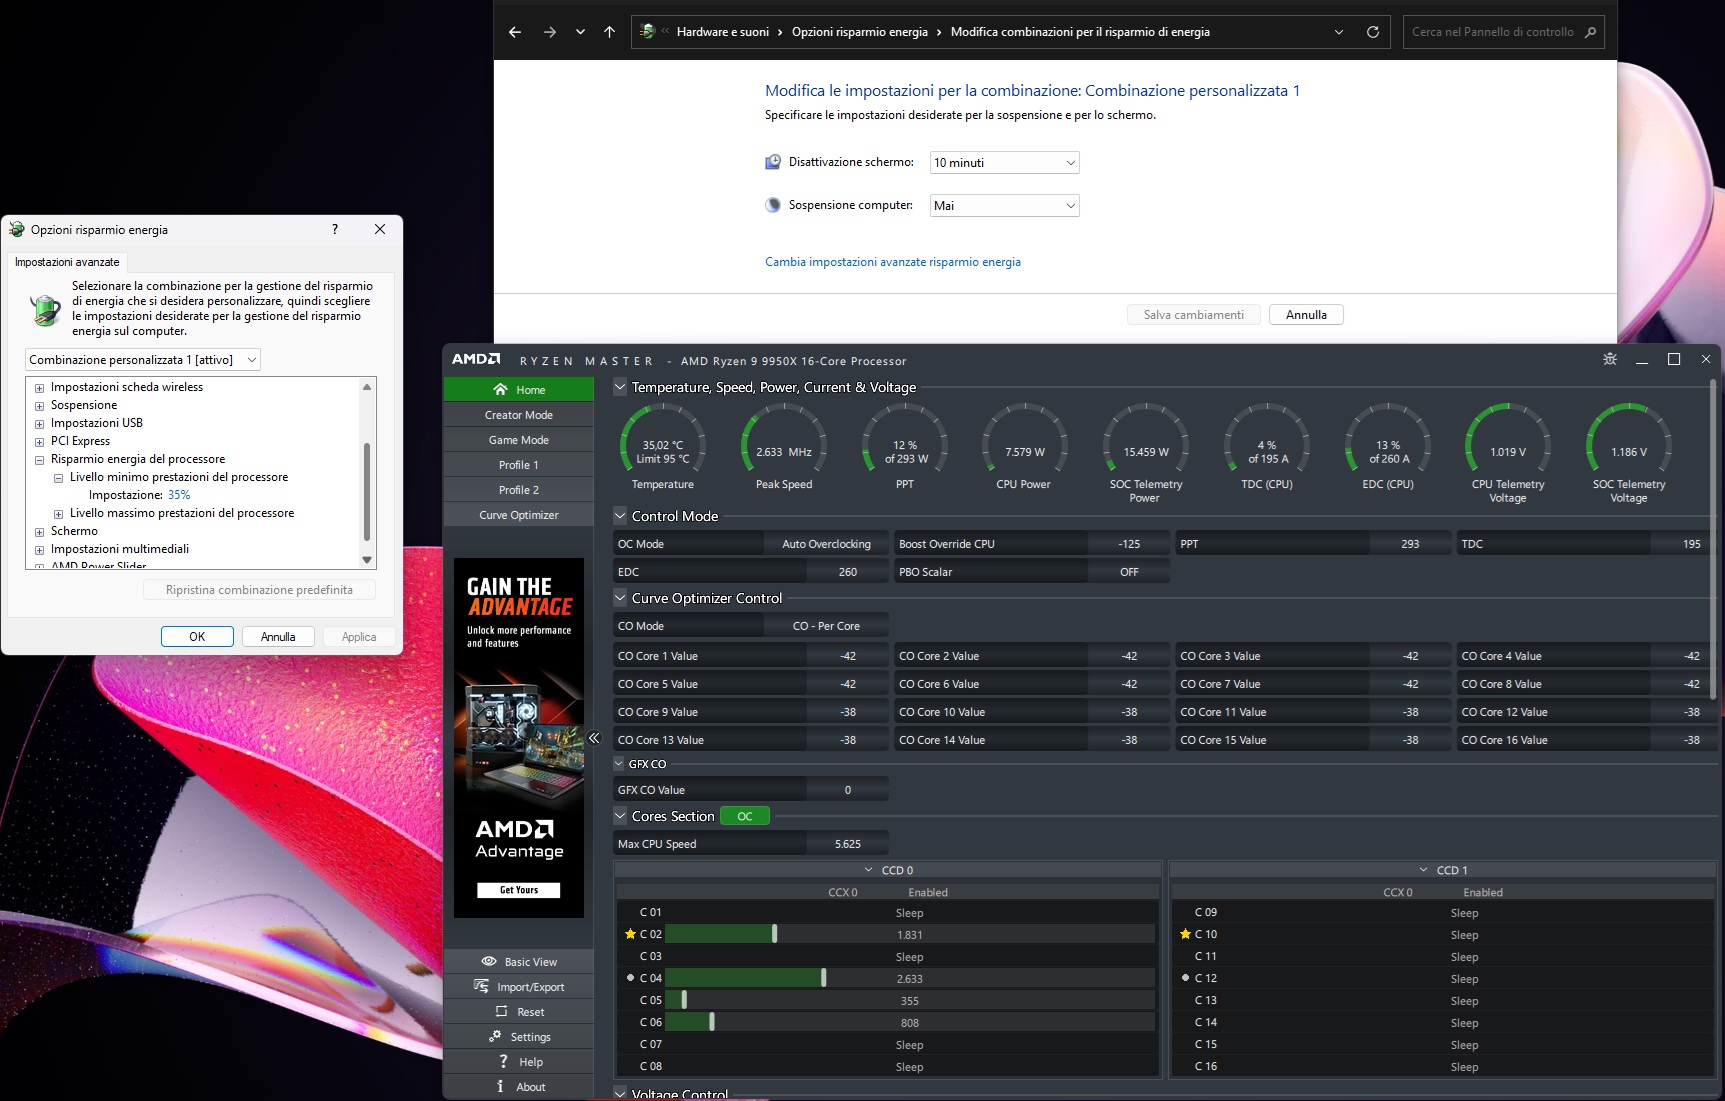
Task: Open Cambia impostazioni avanzate risparmio energia link
Action: tap(893, 262)
